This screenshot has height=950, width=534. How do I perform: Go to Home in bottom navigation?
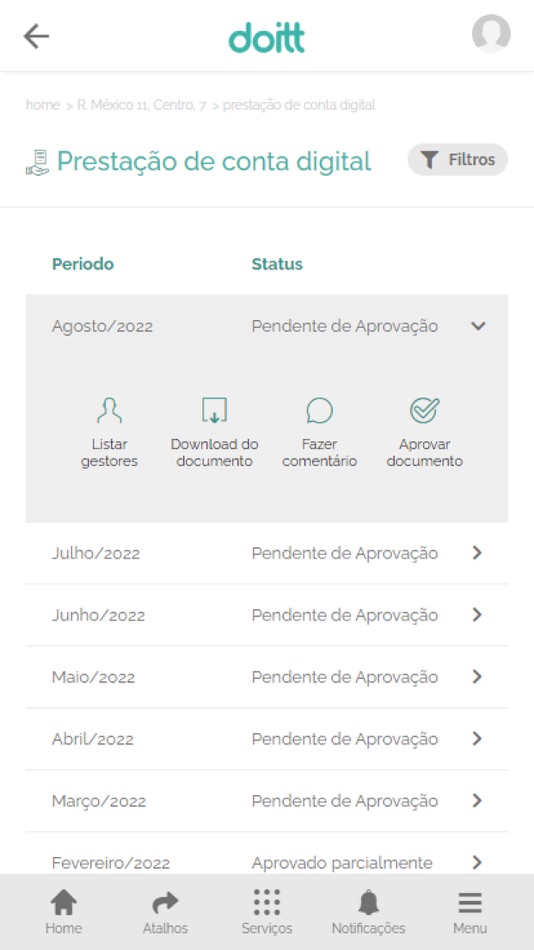pos(63,912)
